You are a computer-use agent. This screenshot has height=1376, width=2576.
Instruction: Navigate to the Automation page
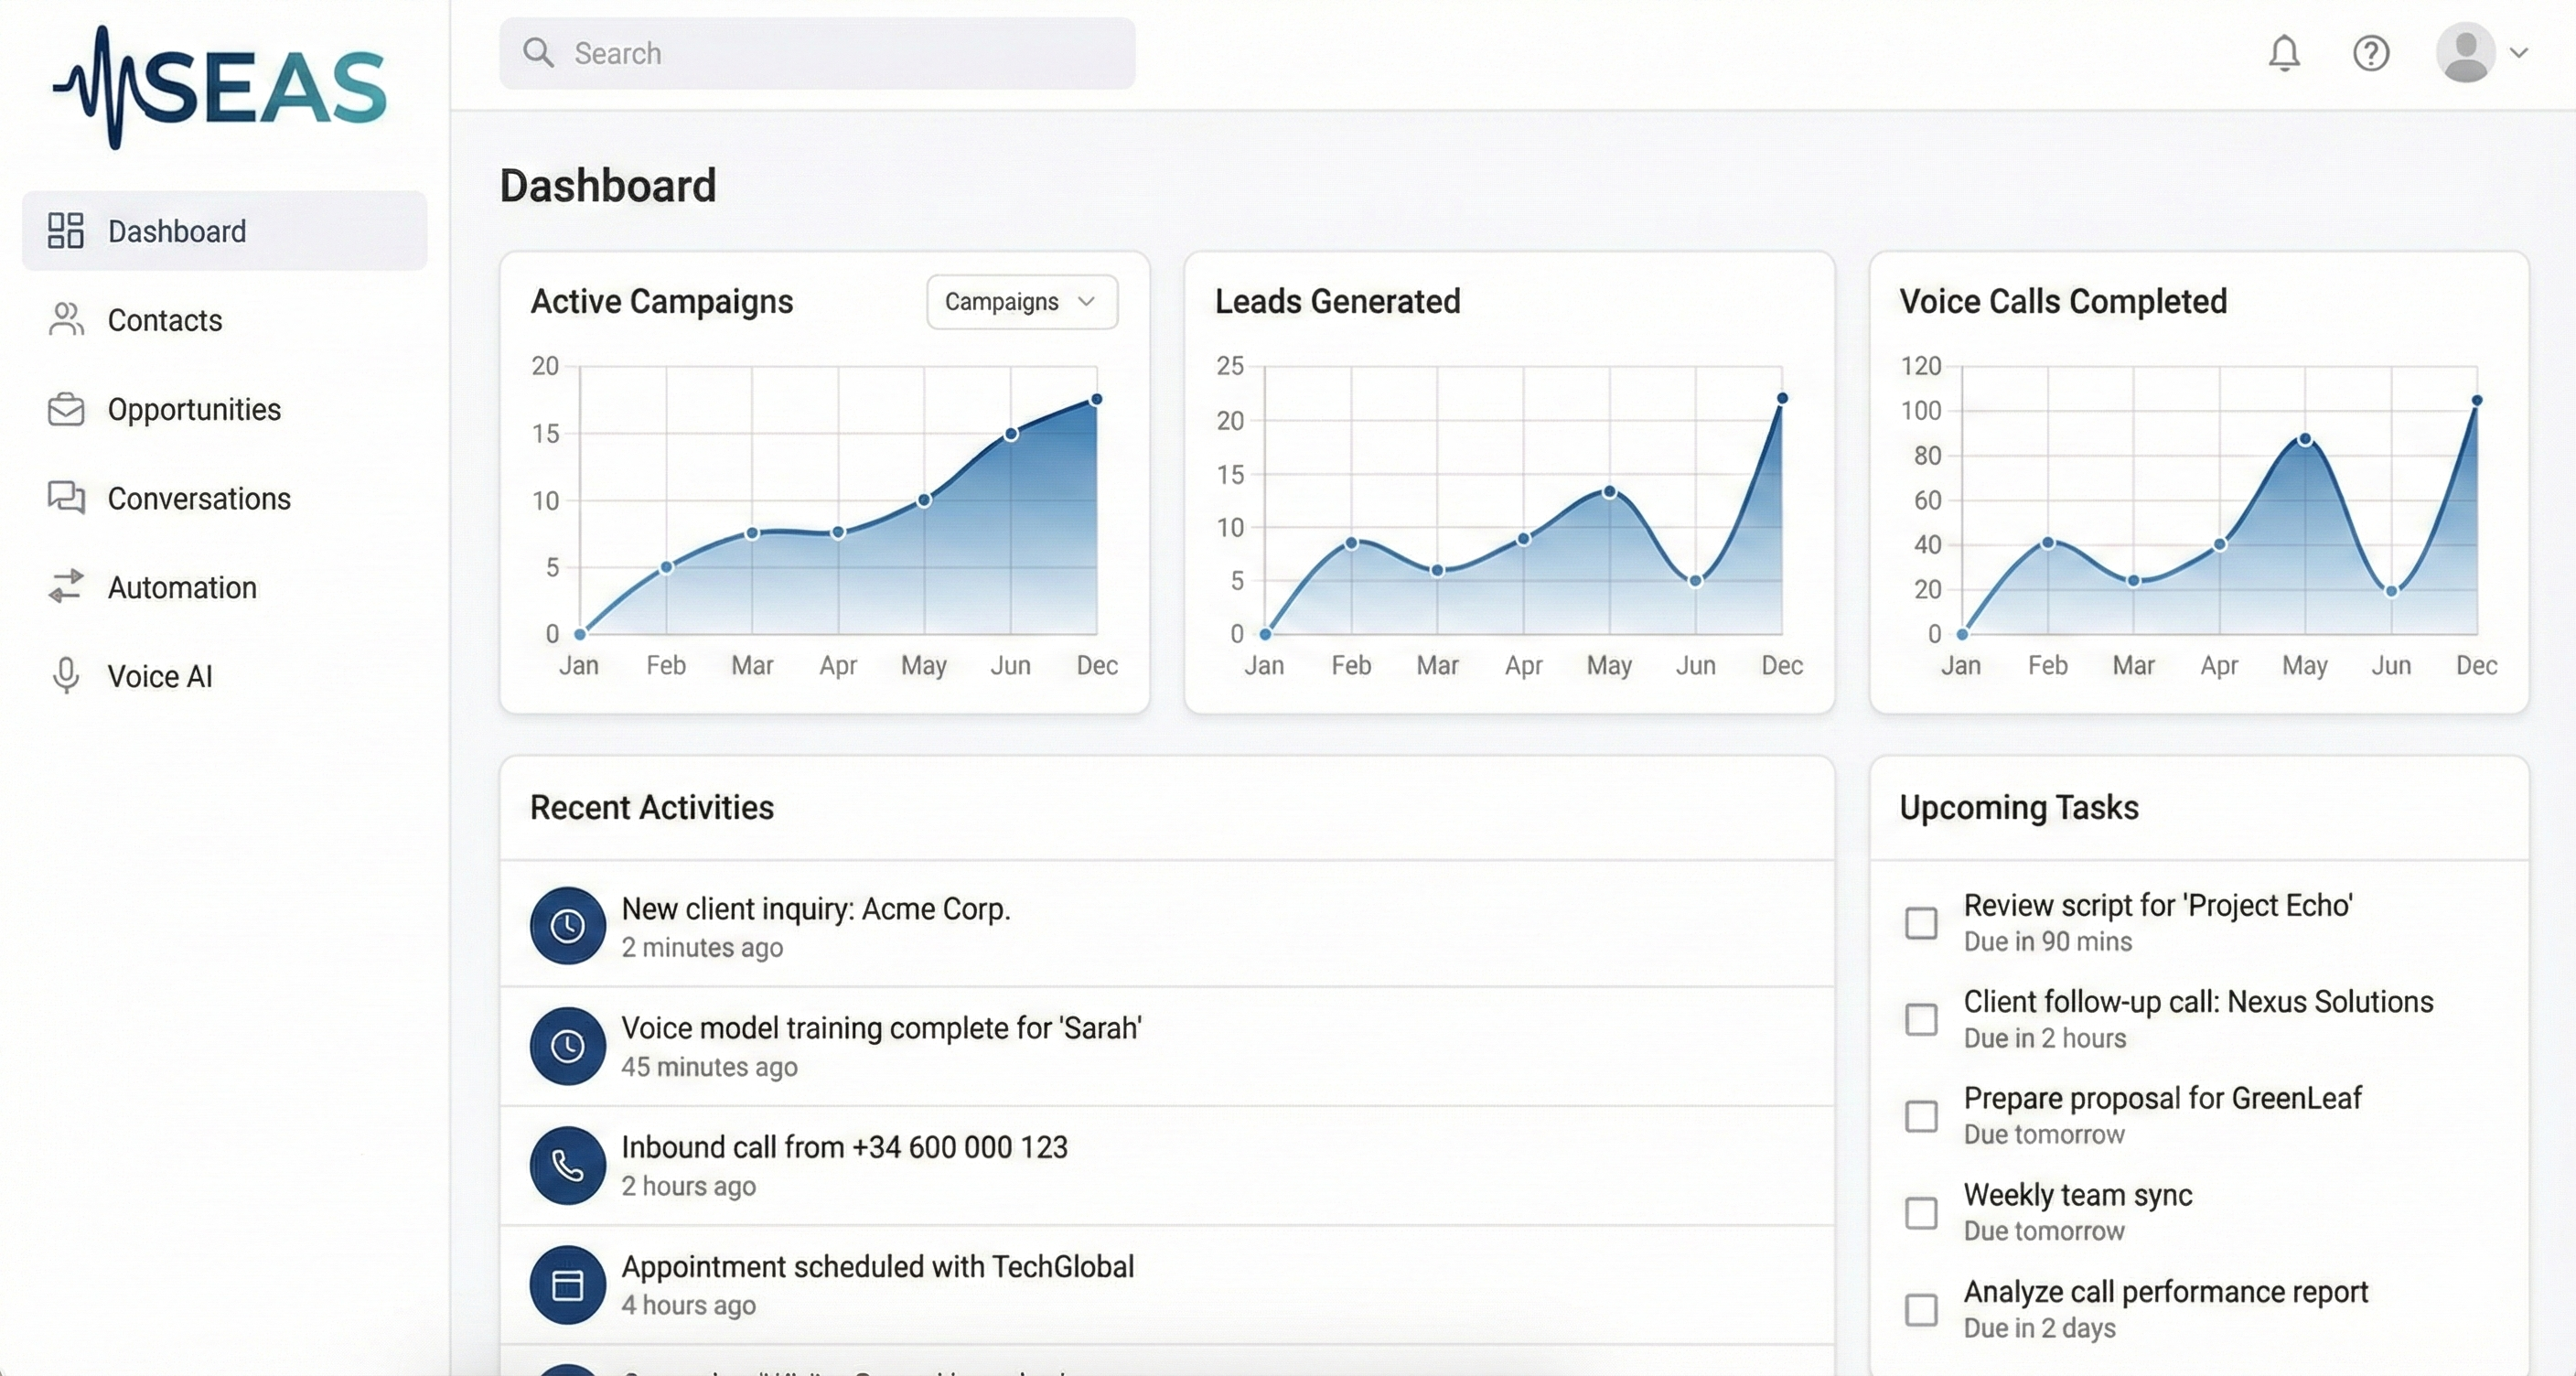point(182,587)
